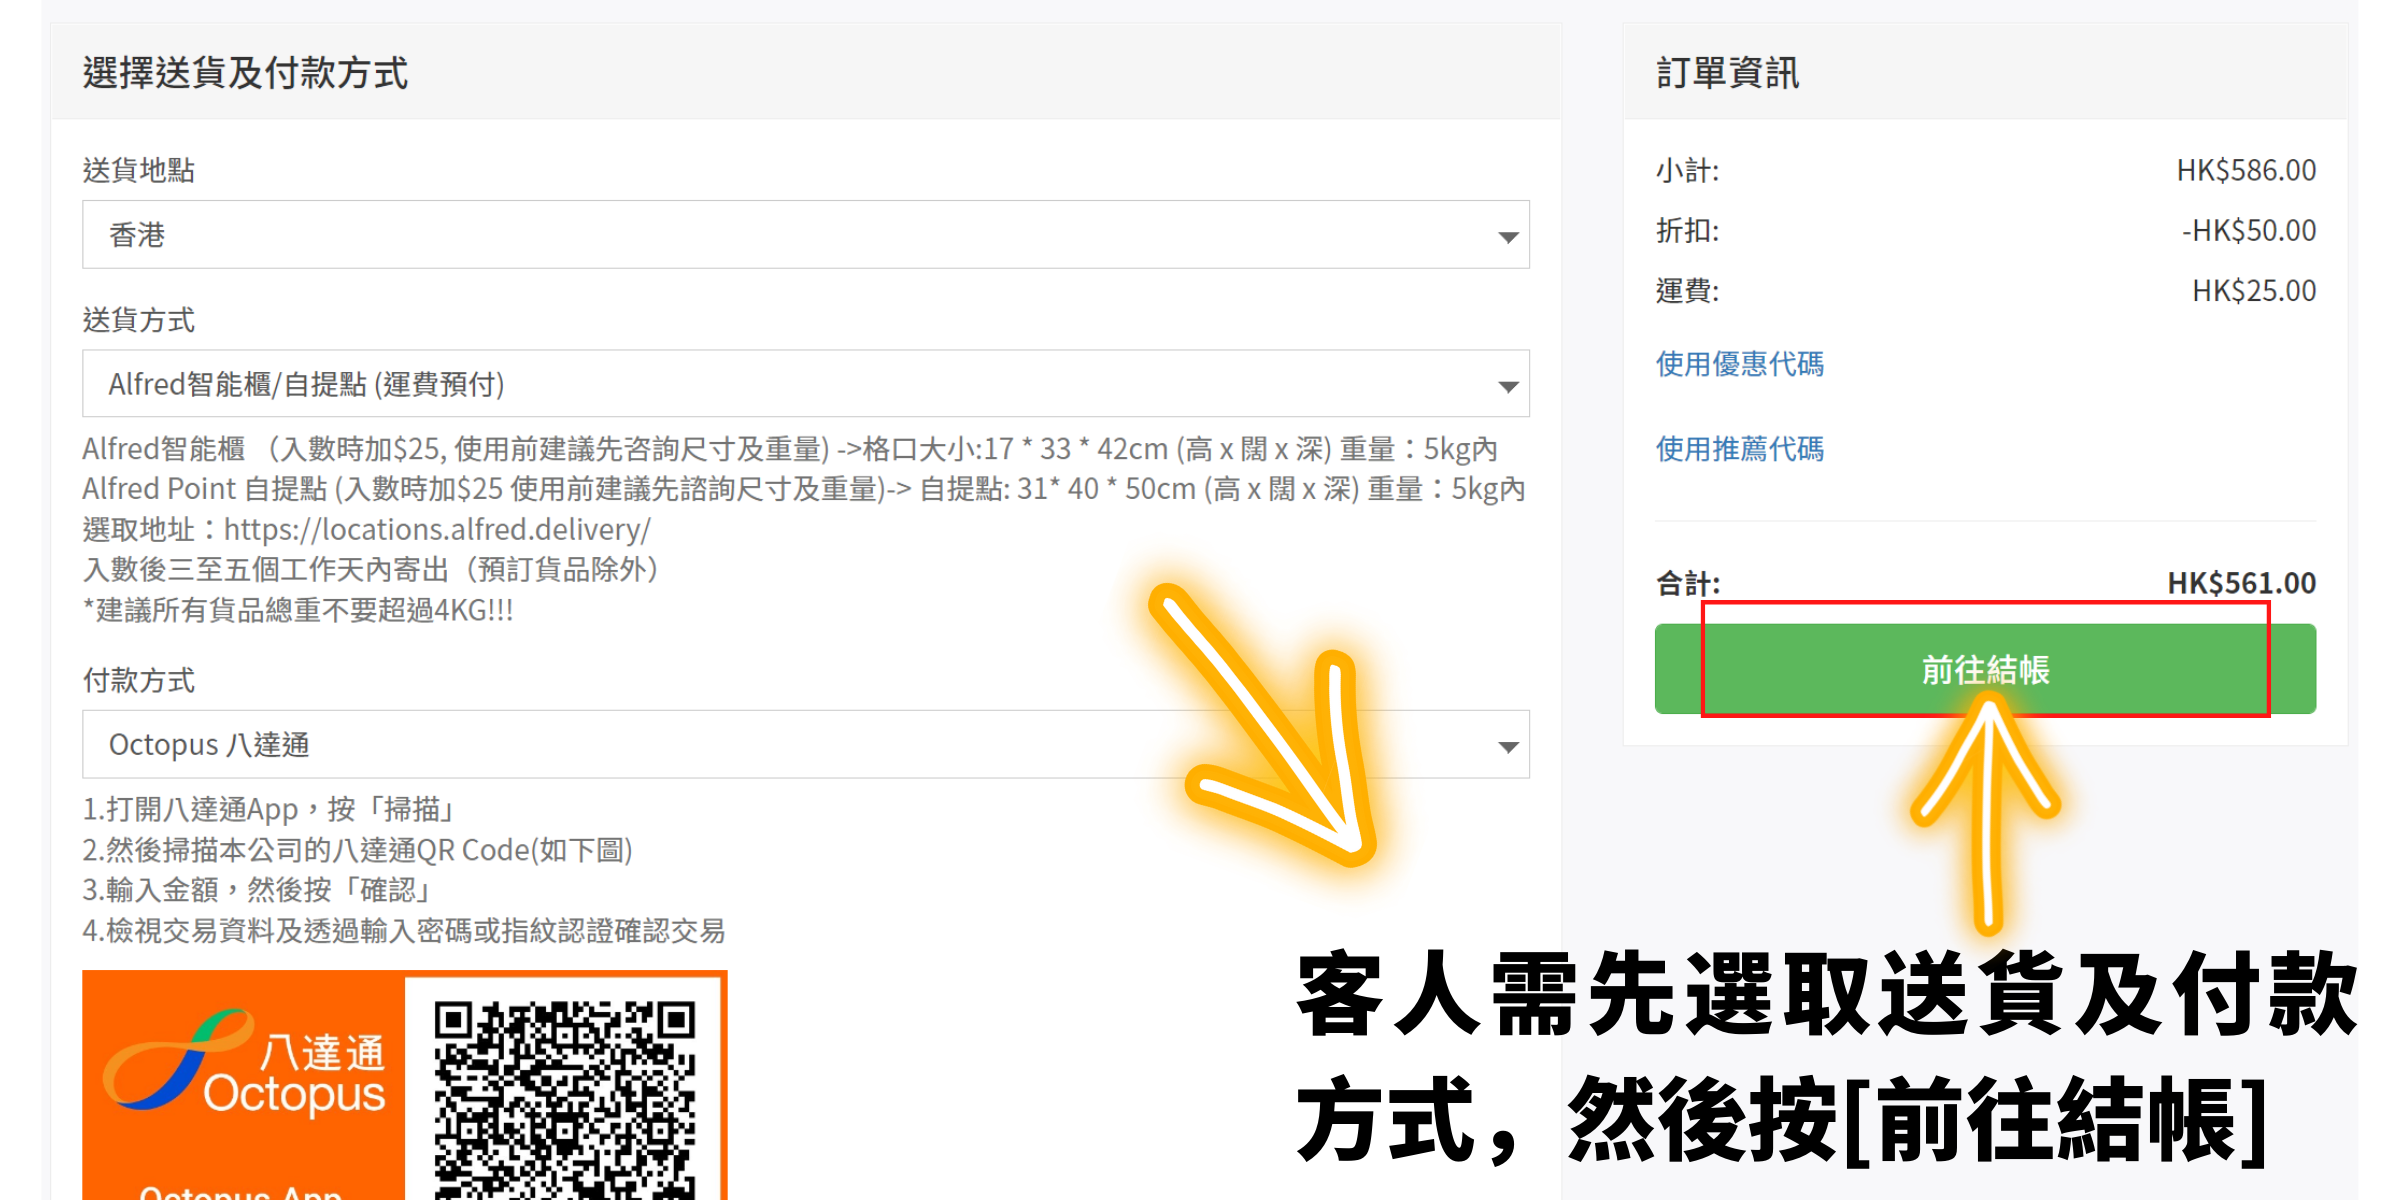Click the HK$561.00 total amount
Viewport: 2400px width, 1200px height.
click(x=2240, y=583)
